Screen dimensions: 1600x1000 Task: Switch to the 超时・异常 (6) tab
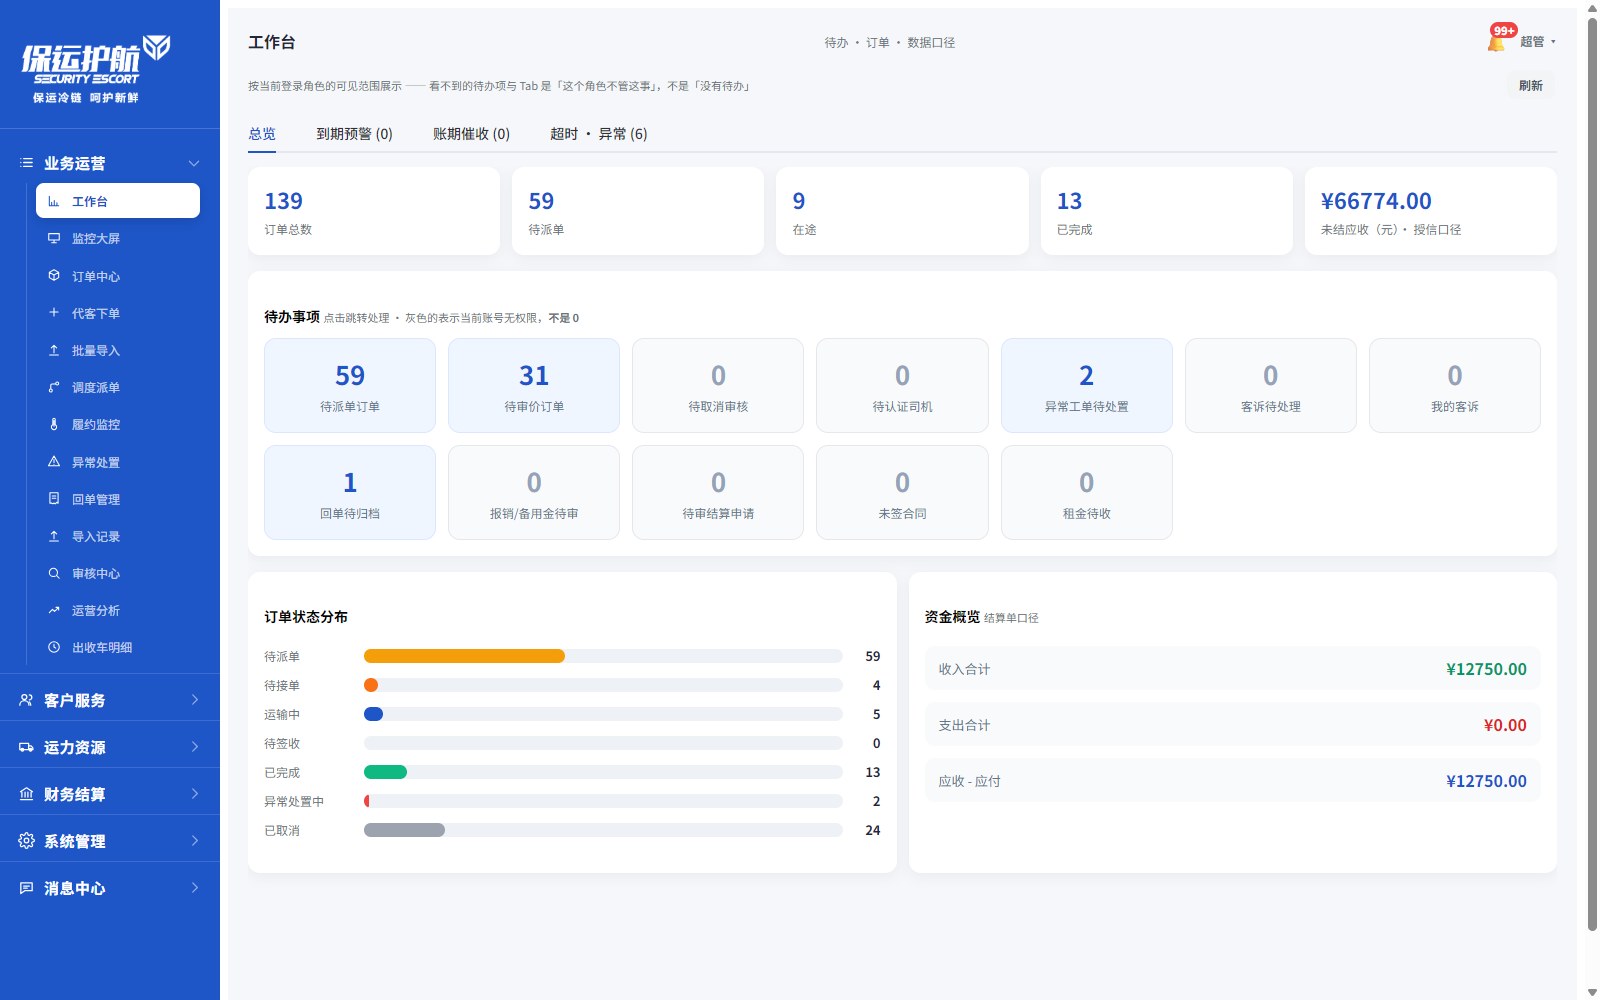pyautogui.click(x=598, y=134)
